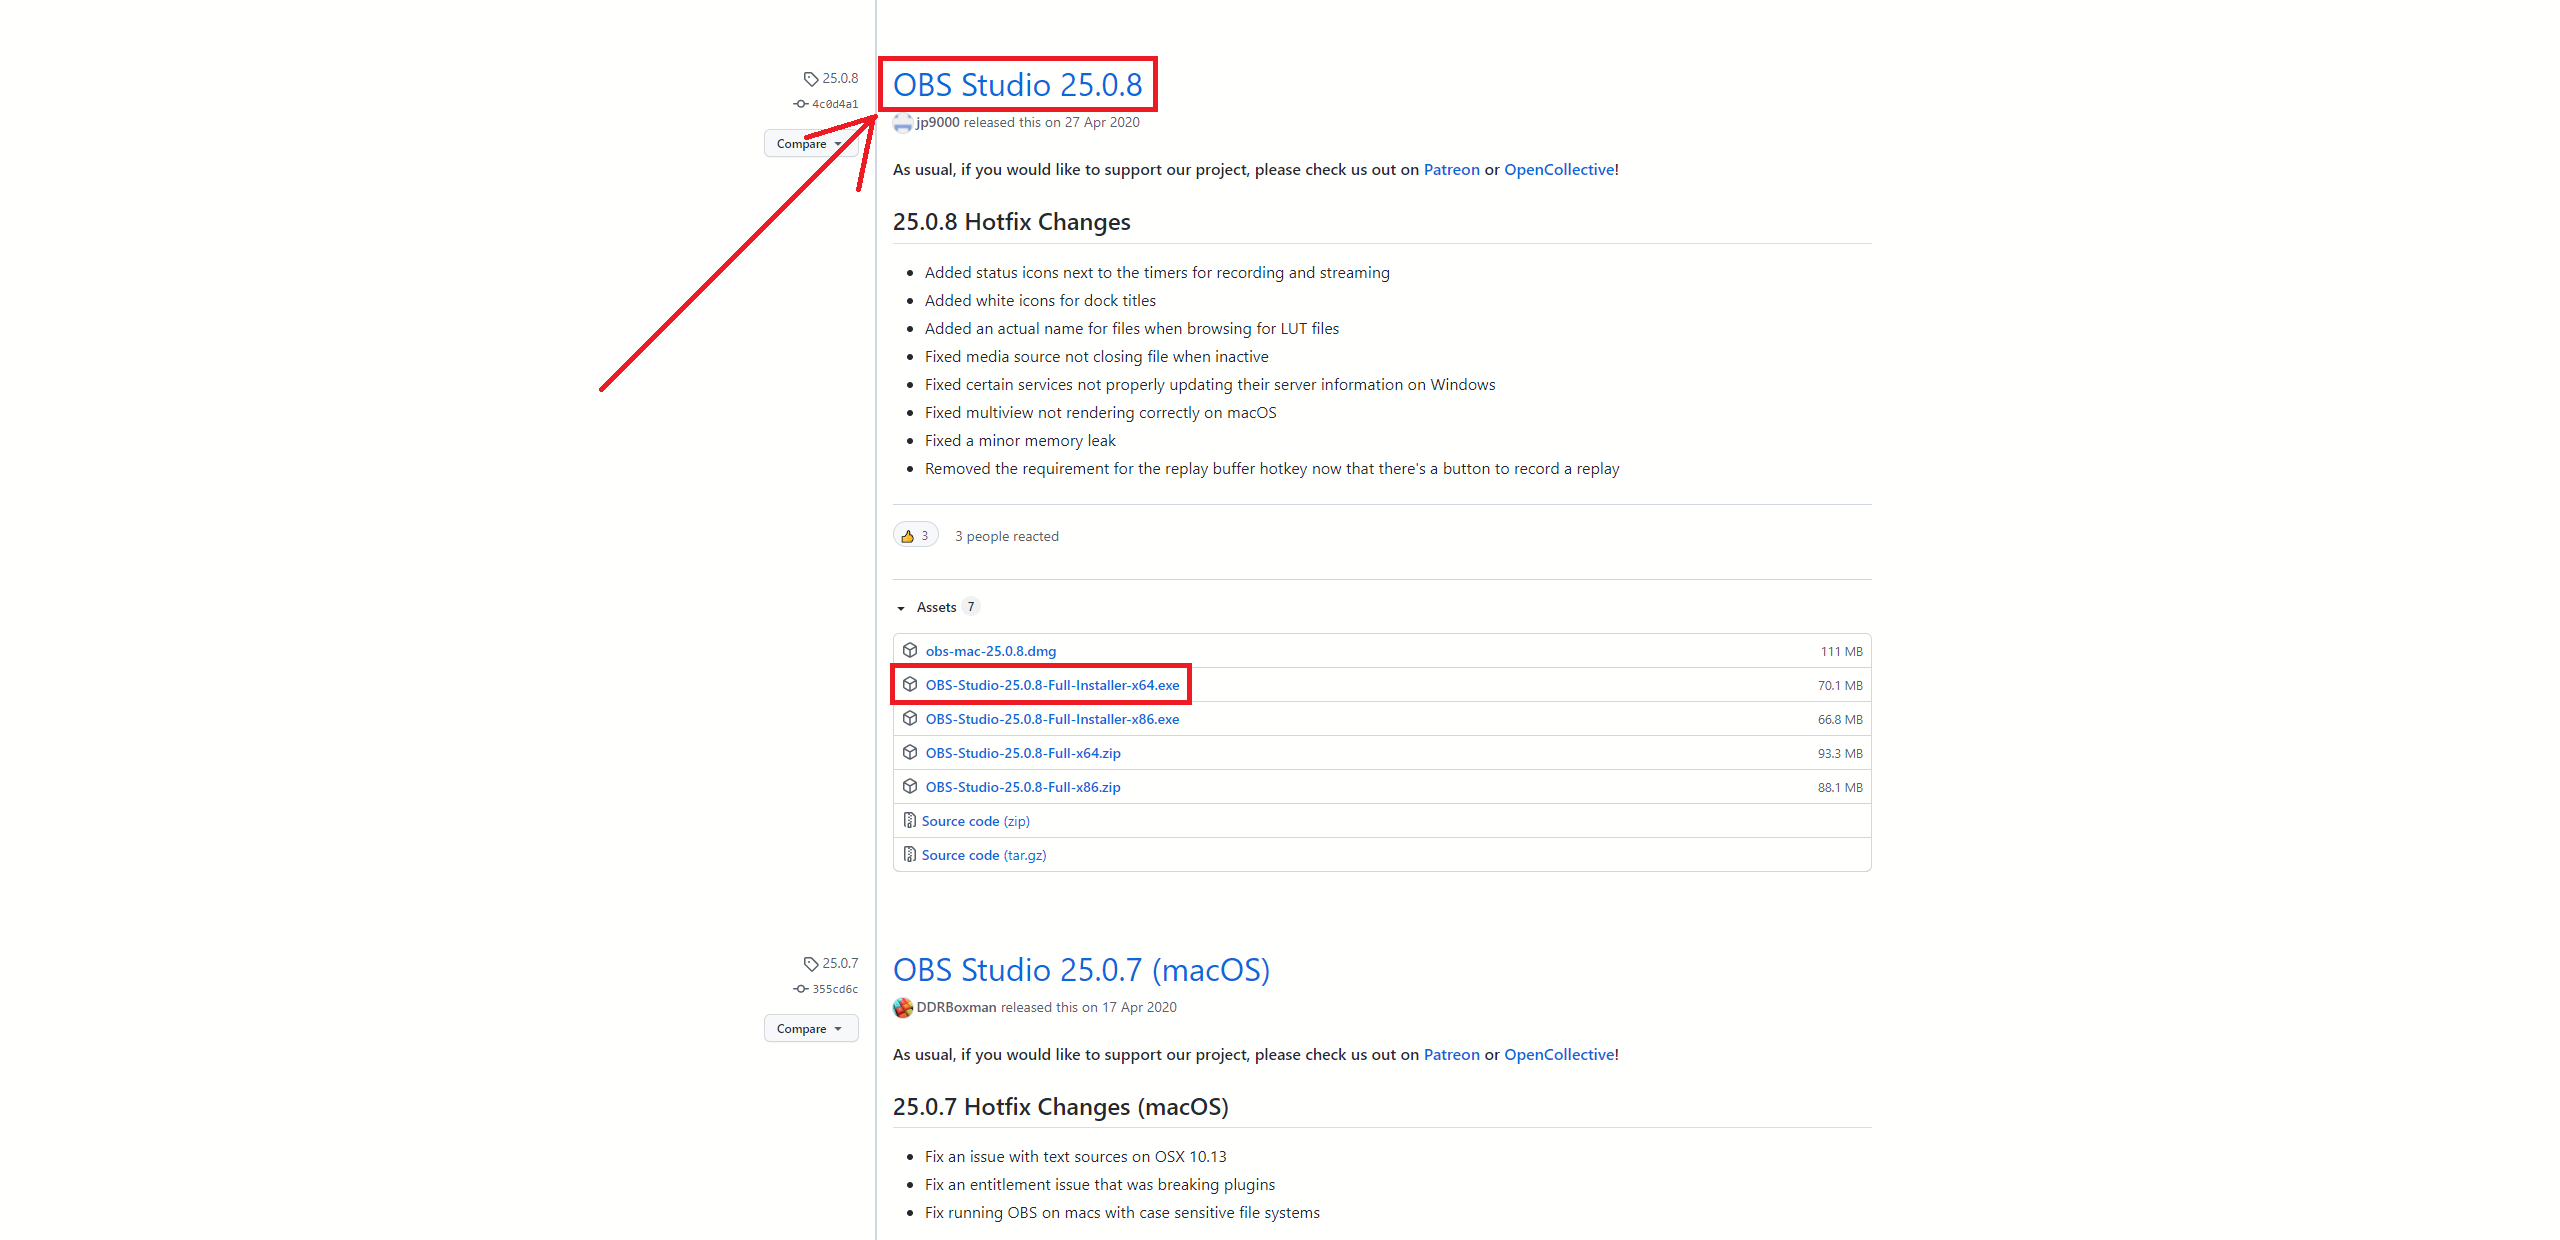
Task: Click jp9000's avatar image
Action: (903, 123)
